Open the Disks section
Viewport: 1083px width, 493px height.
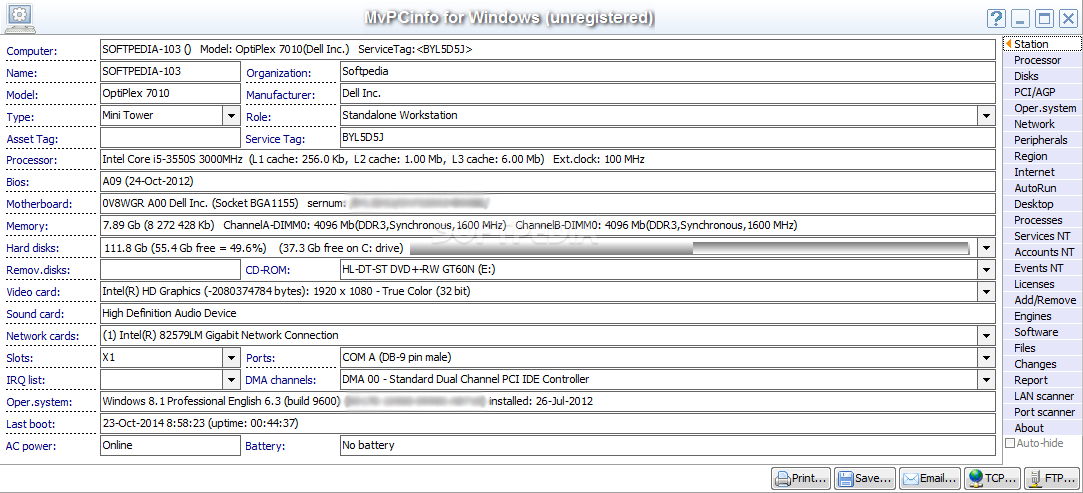(1042, 76)
